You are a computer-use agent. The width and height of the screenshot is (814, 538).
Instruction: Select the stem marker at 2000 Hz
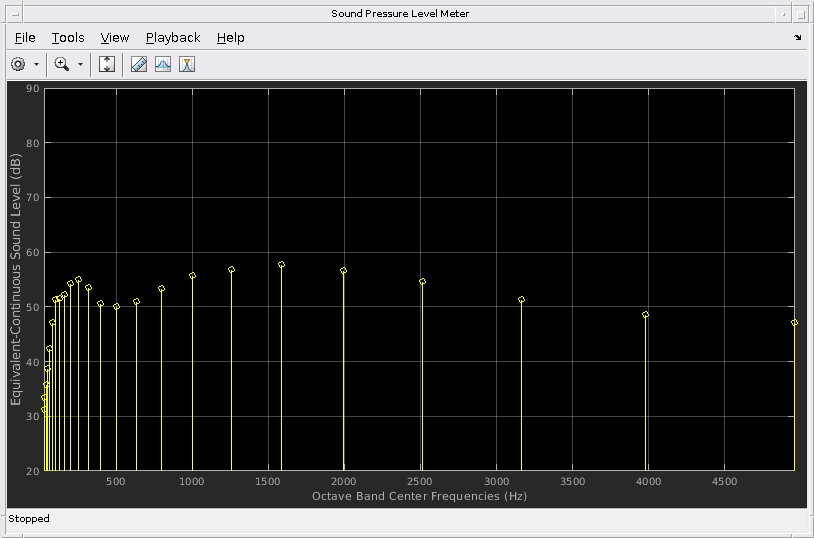343,271
